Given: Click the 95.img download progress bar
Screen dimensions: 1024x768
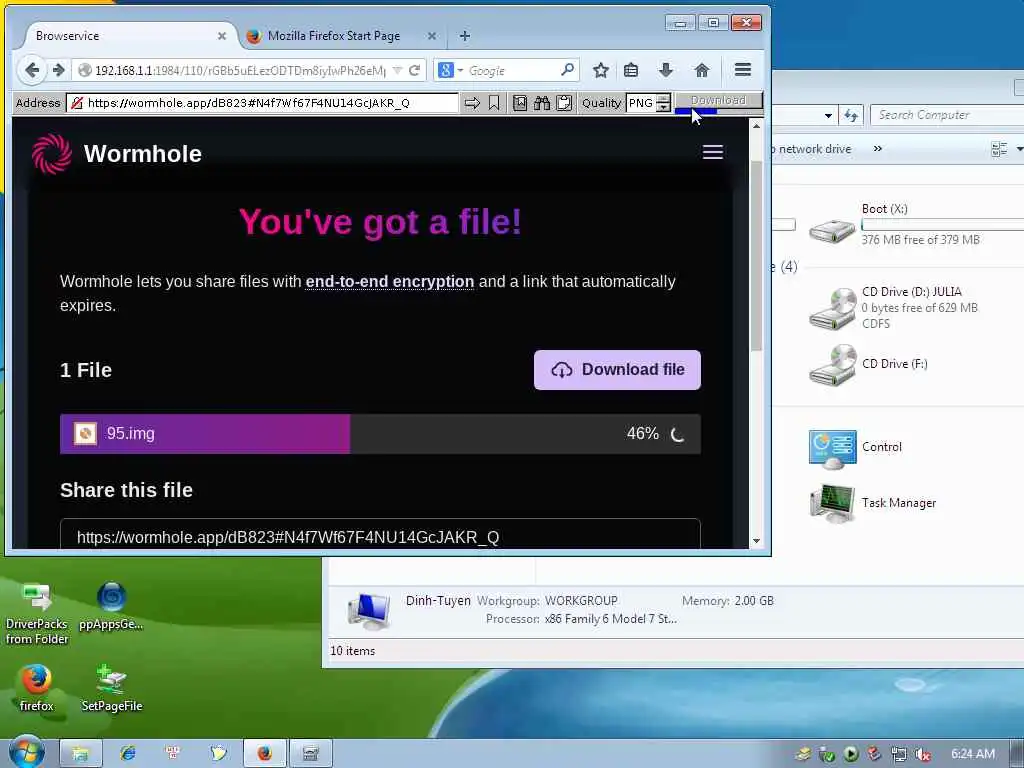Looking at the screenshot, I should [380, 433].
